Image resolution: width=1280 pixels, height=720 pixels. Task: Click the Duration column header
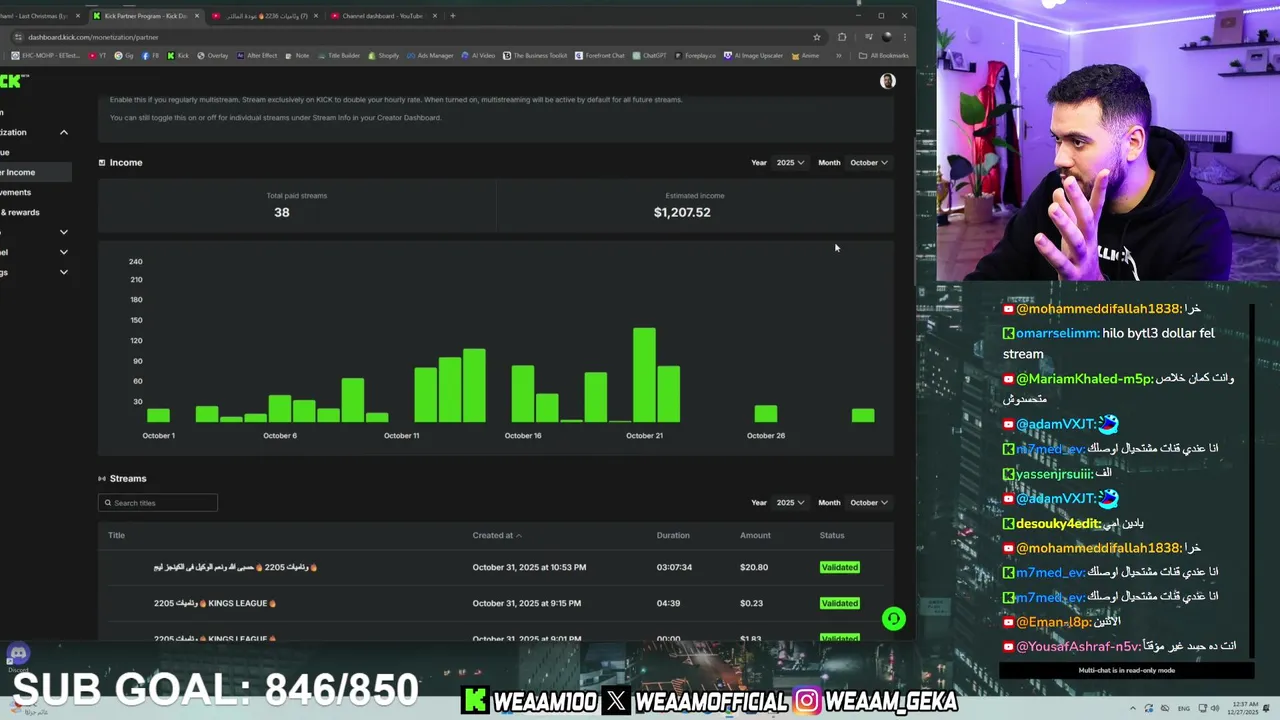click(x=673, y=535)
